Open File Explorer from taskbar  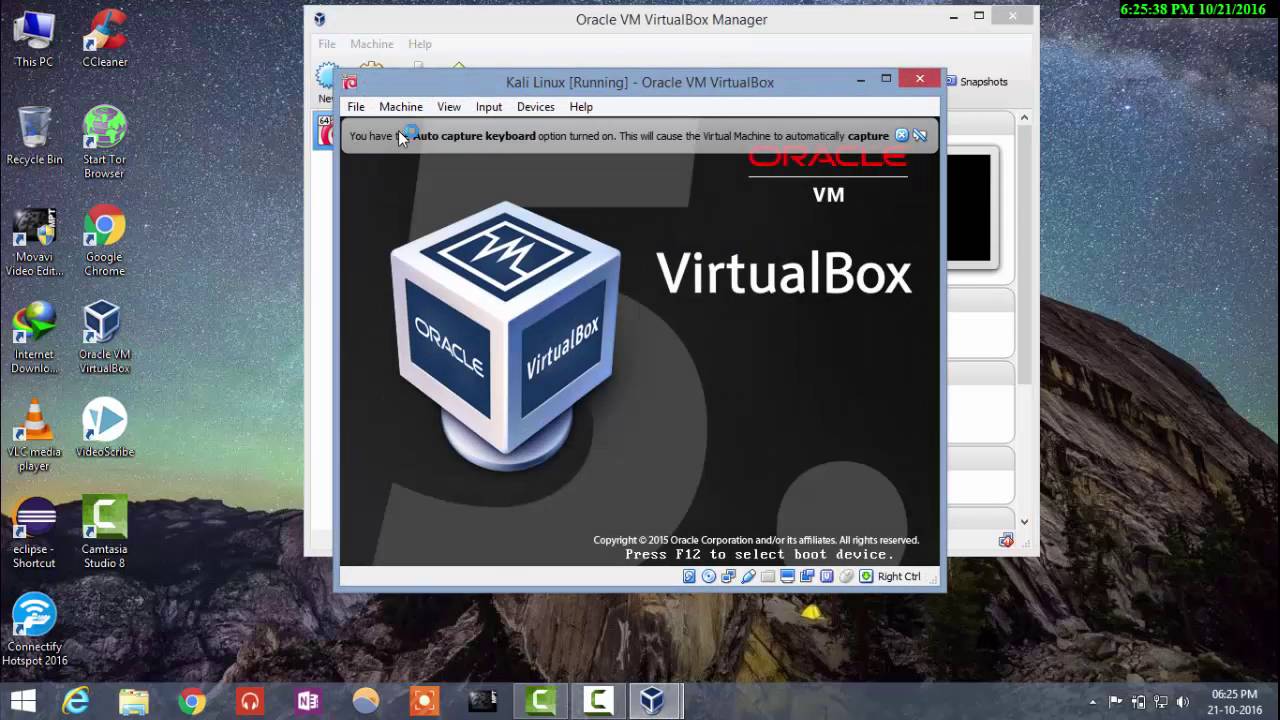[x=134, y=701]
